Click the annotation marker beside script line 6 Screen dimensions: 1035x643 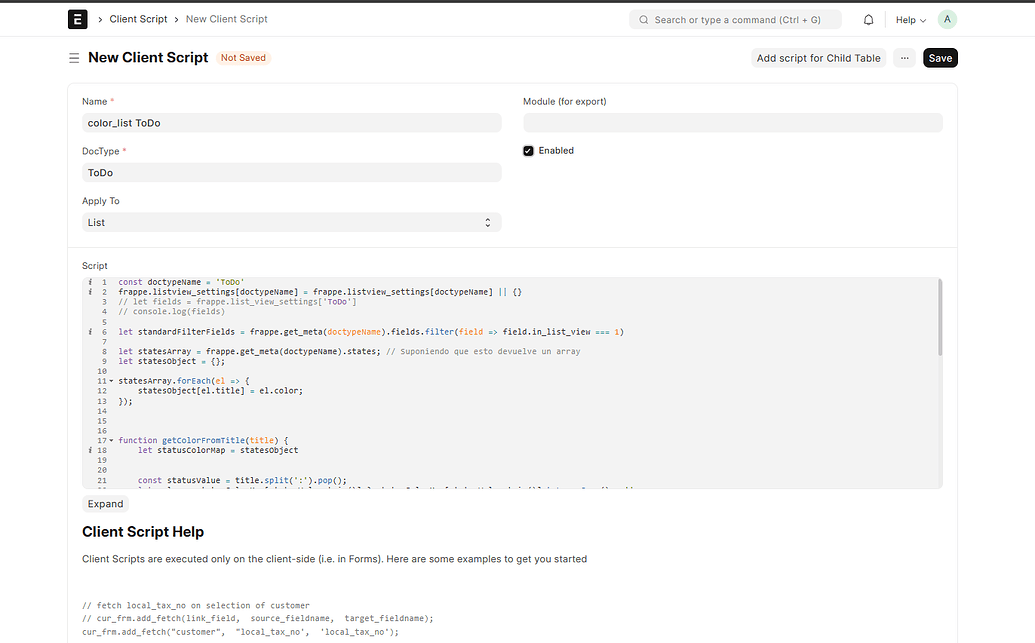point(88,331)
